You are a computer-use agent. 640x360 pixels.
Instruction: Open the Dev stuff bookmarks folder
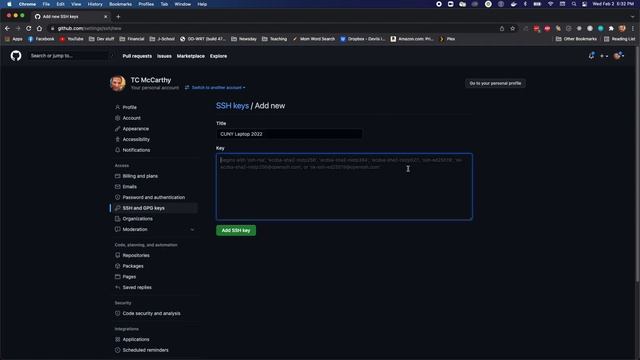coord(102,39)
